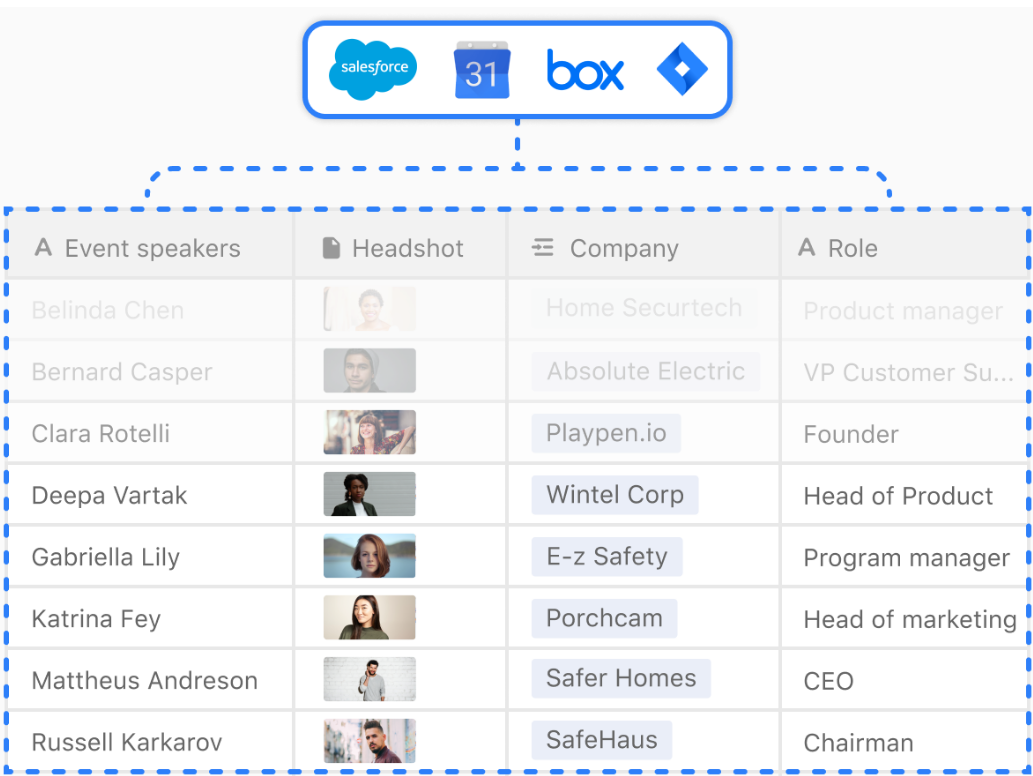Viewport: 1033px width, 776px height.
Task: Click the list icon beside Company header
Action: click(543, 248)
